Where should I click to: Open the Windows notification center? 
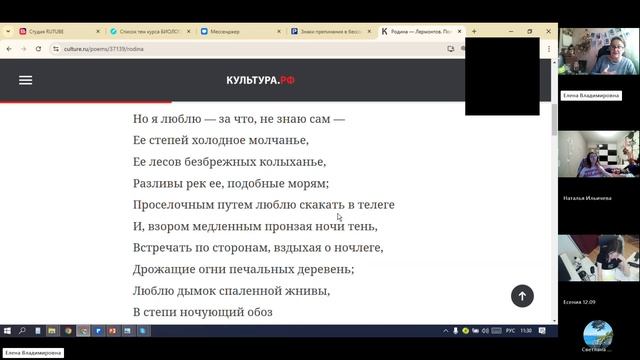pyautogui.click(x=542, y=331)
